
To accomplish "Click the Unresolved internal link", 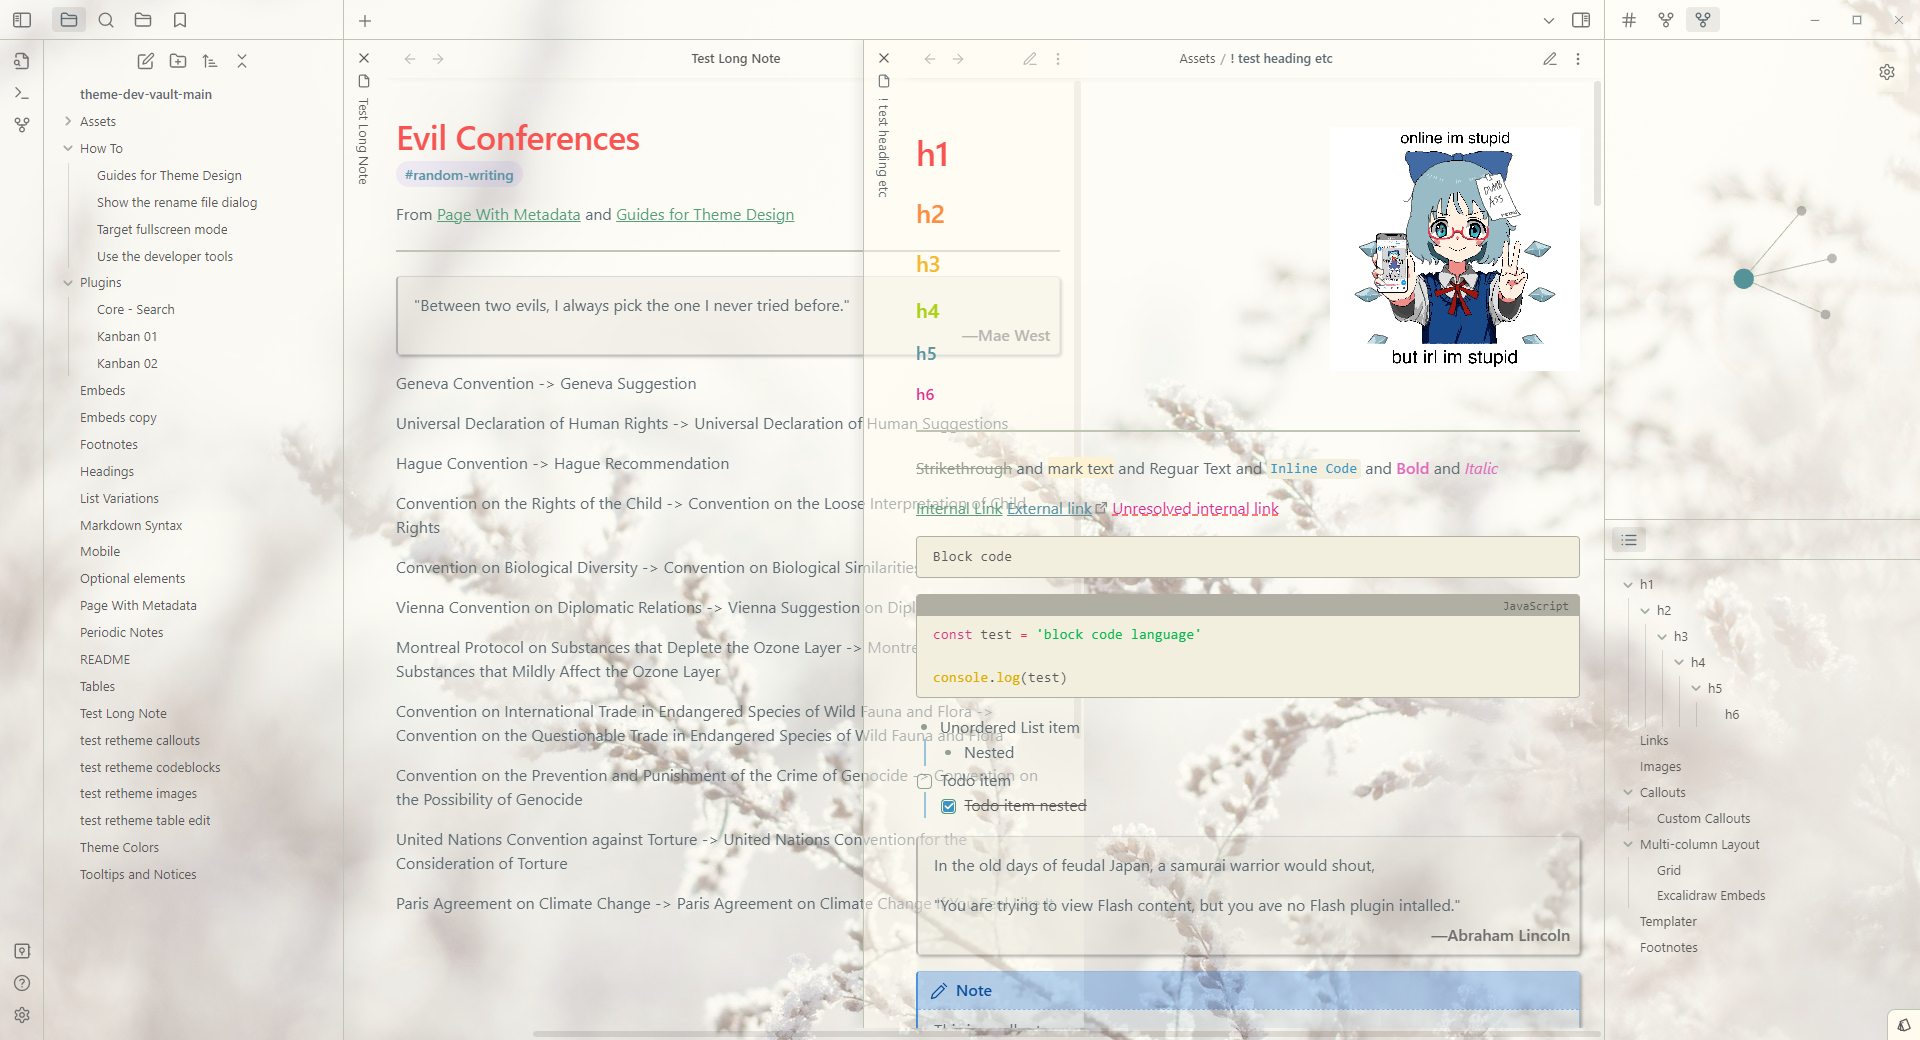I will (x=1195, y=509).
